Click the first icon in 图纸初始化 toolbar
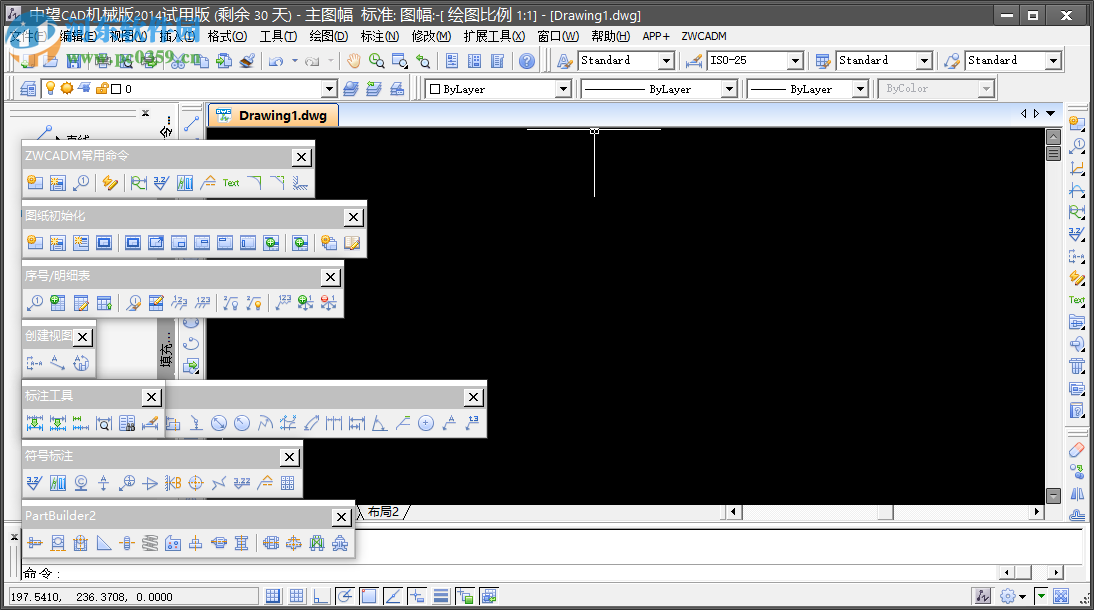The width and height of the screenshot is (1094, 610). 35,243
